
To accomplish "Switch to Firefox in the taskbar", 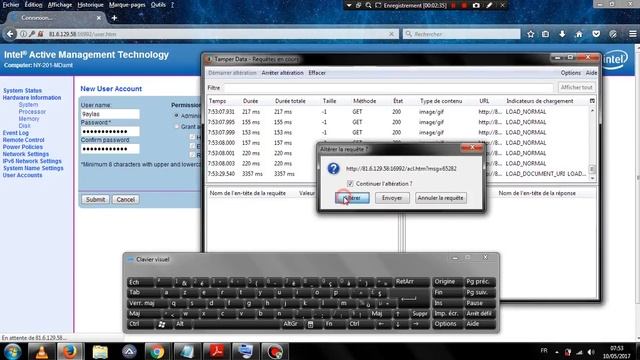I will click(69, 351).
